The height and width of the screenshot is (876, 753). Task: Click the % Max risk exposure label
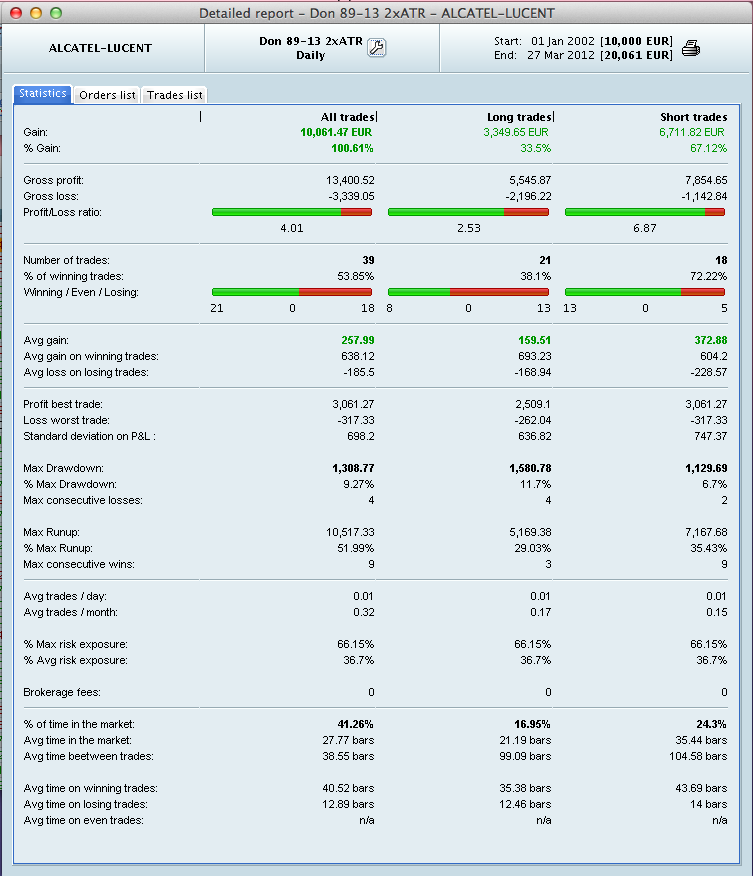[75, 645]
